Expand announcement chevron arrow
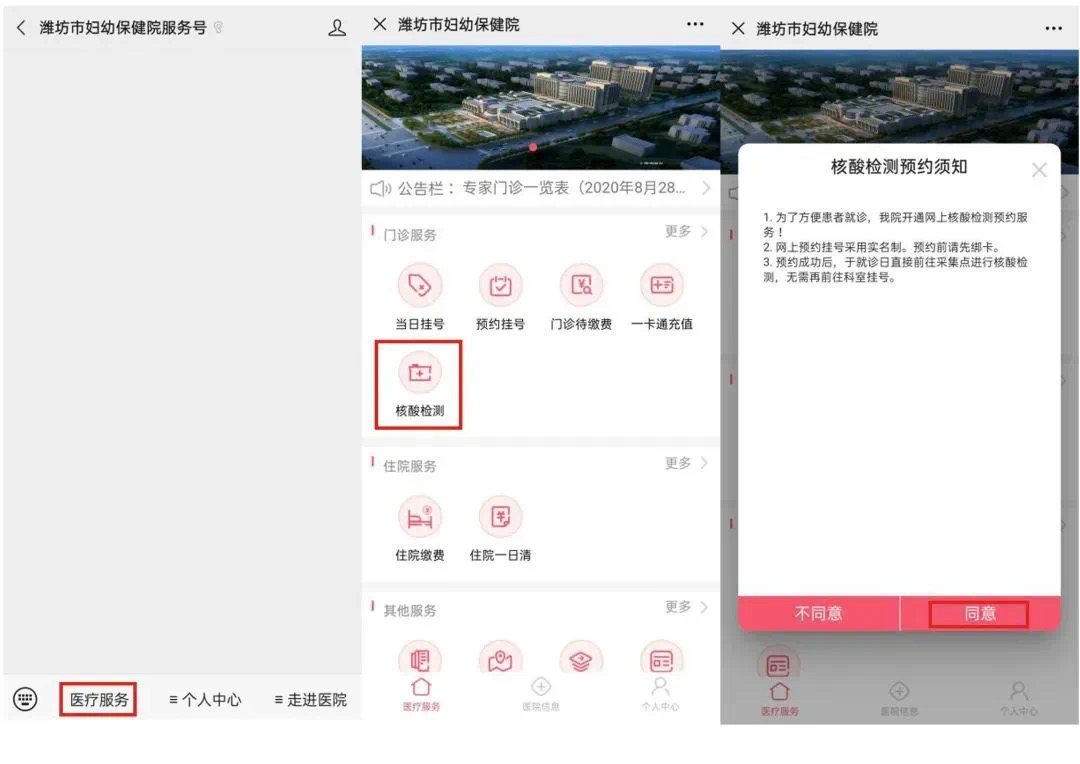1080x764 pixels. (706, 187)
